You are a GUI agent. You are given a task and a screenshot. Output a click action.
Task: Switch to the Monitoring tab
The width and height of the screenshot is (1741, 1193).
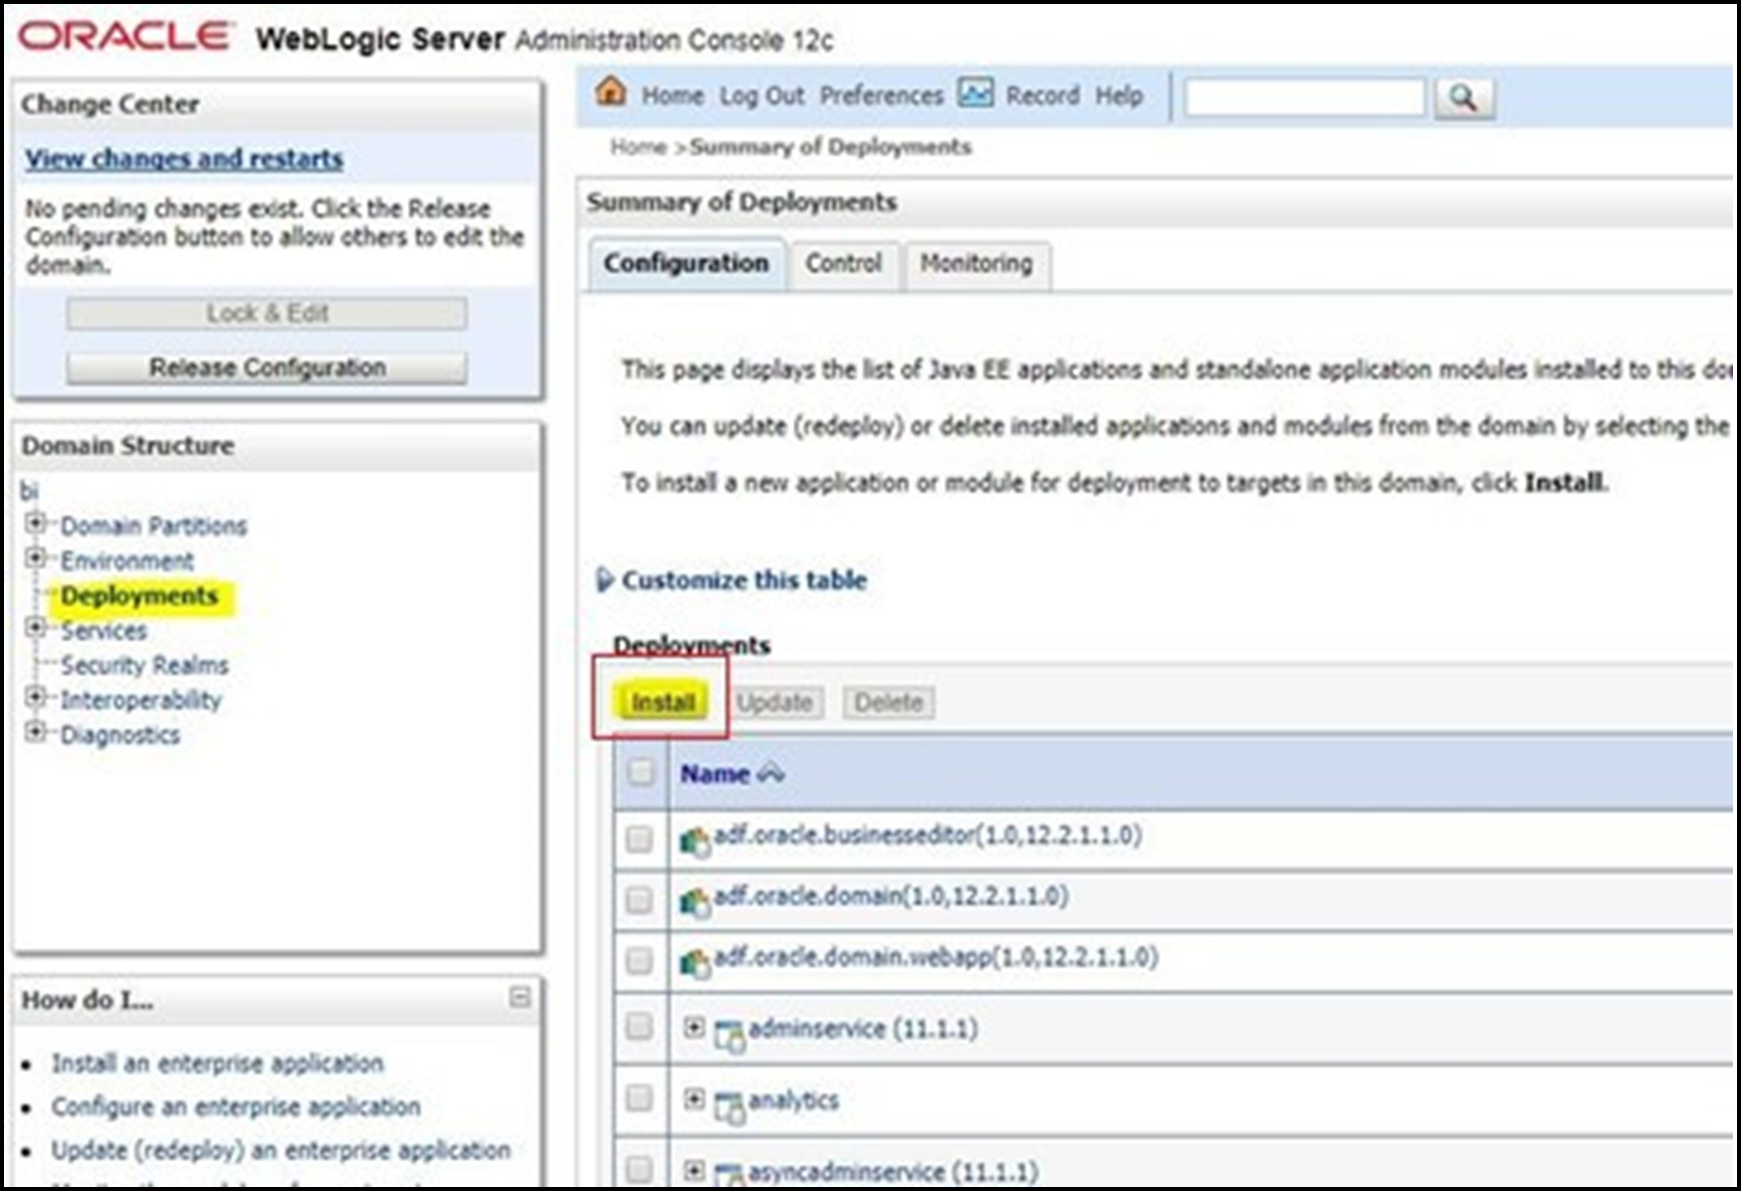point(976,265)
